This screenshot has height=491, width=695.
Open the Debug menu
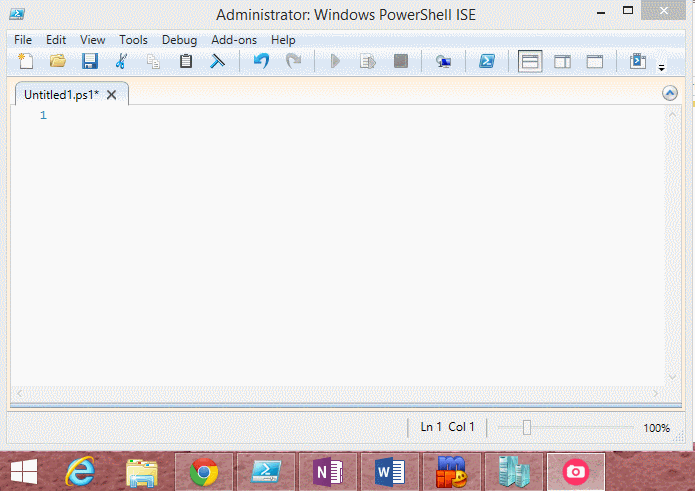click(x=179, y=40)
